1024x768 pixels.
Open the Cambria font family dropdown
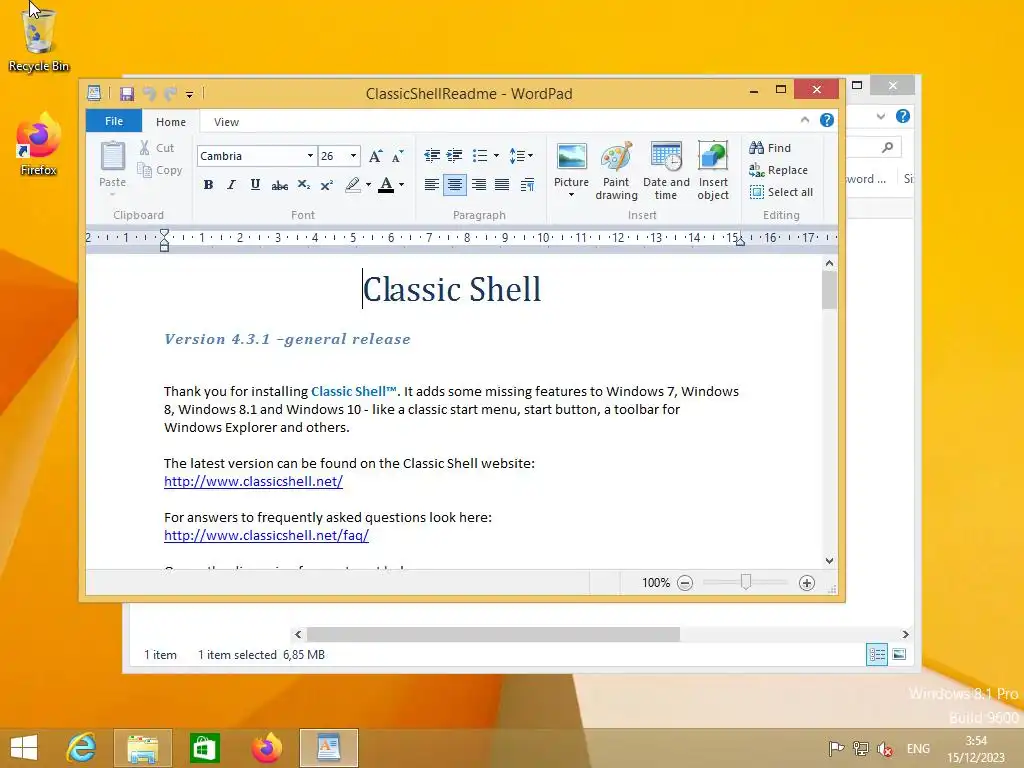pyautogui.click(x=310, y=155)
